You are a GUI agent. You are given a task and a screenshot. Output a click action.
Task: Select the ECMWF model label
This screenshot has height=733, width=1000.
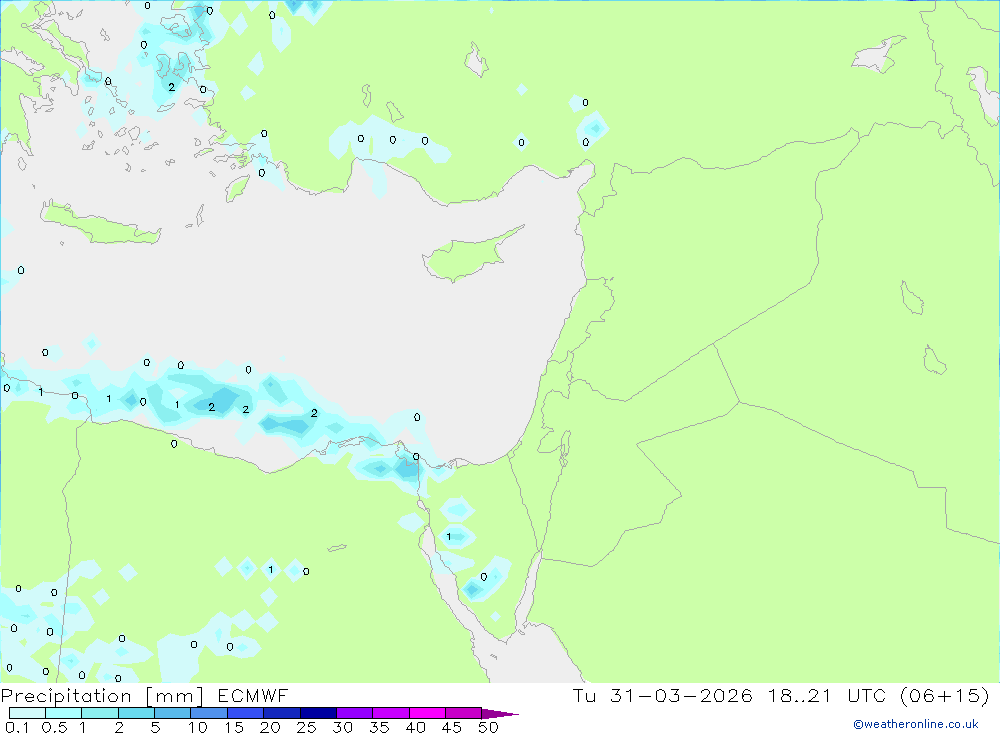click(253, 695)
